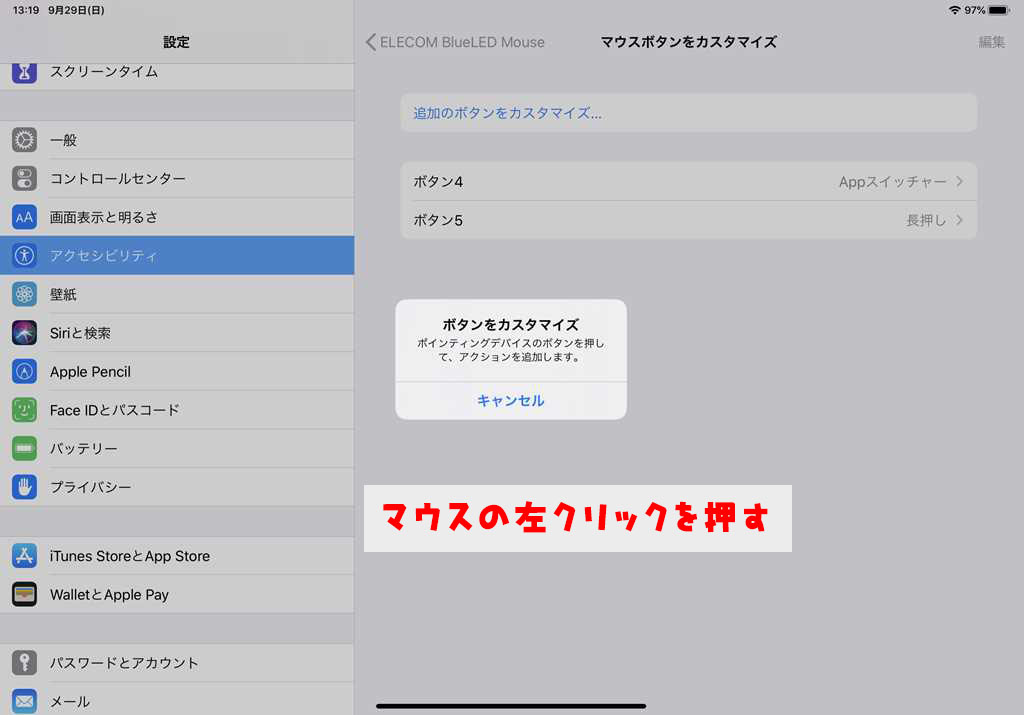1024x715 pixels.
Task: Tap the プライバシー hand icon
Action: pyautogui.click(x=24, y=487)
